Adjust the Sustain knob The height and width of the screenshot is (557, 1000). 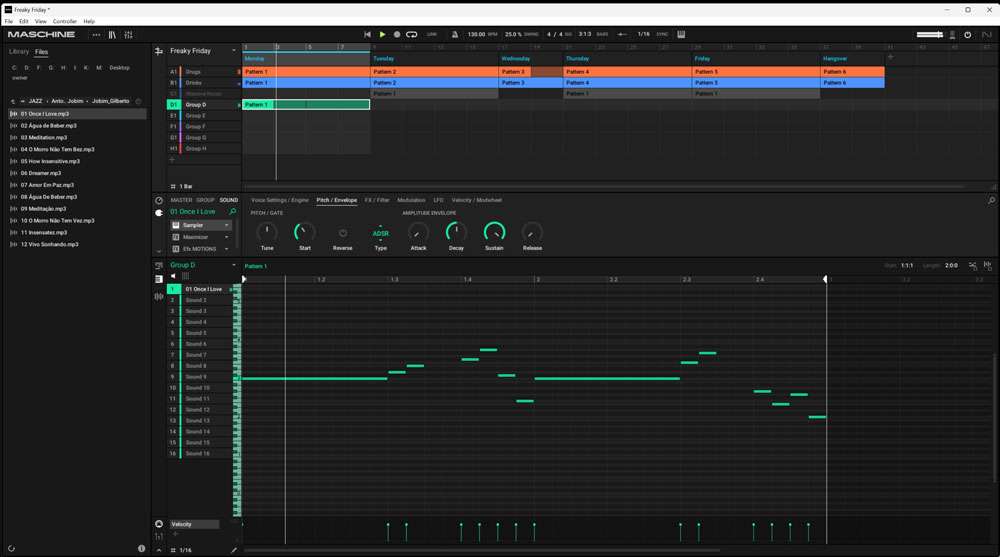click(x=494, y=232)
